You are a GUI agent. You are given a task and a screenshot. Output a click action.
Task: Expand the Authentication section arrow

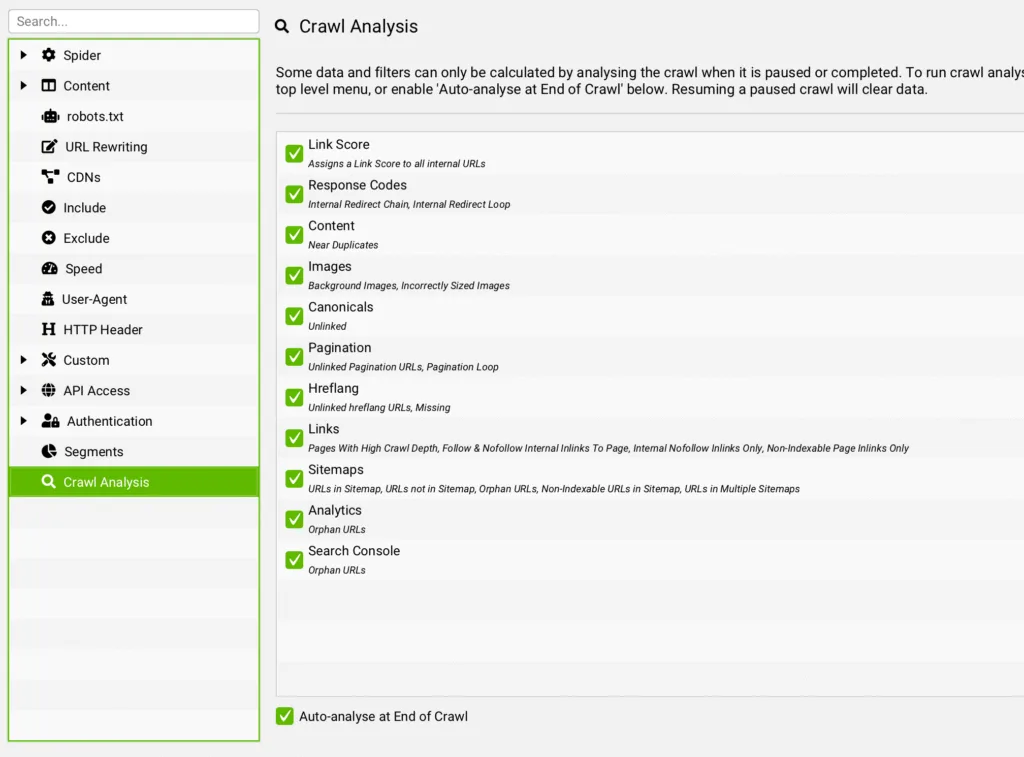(24, 421)
